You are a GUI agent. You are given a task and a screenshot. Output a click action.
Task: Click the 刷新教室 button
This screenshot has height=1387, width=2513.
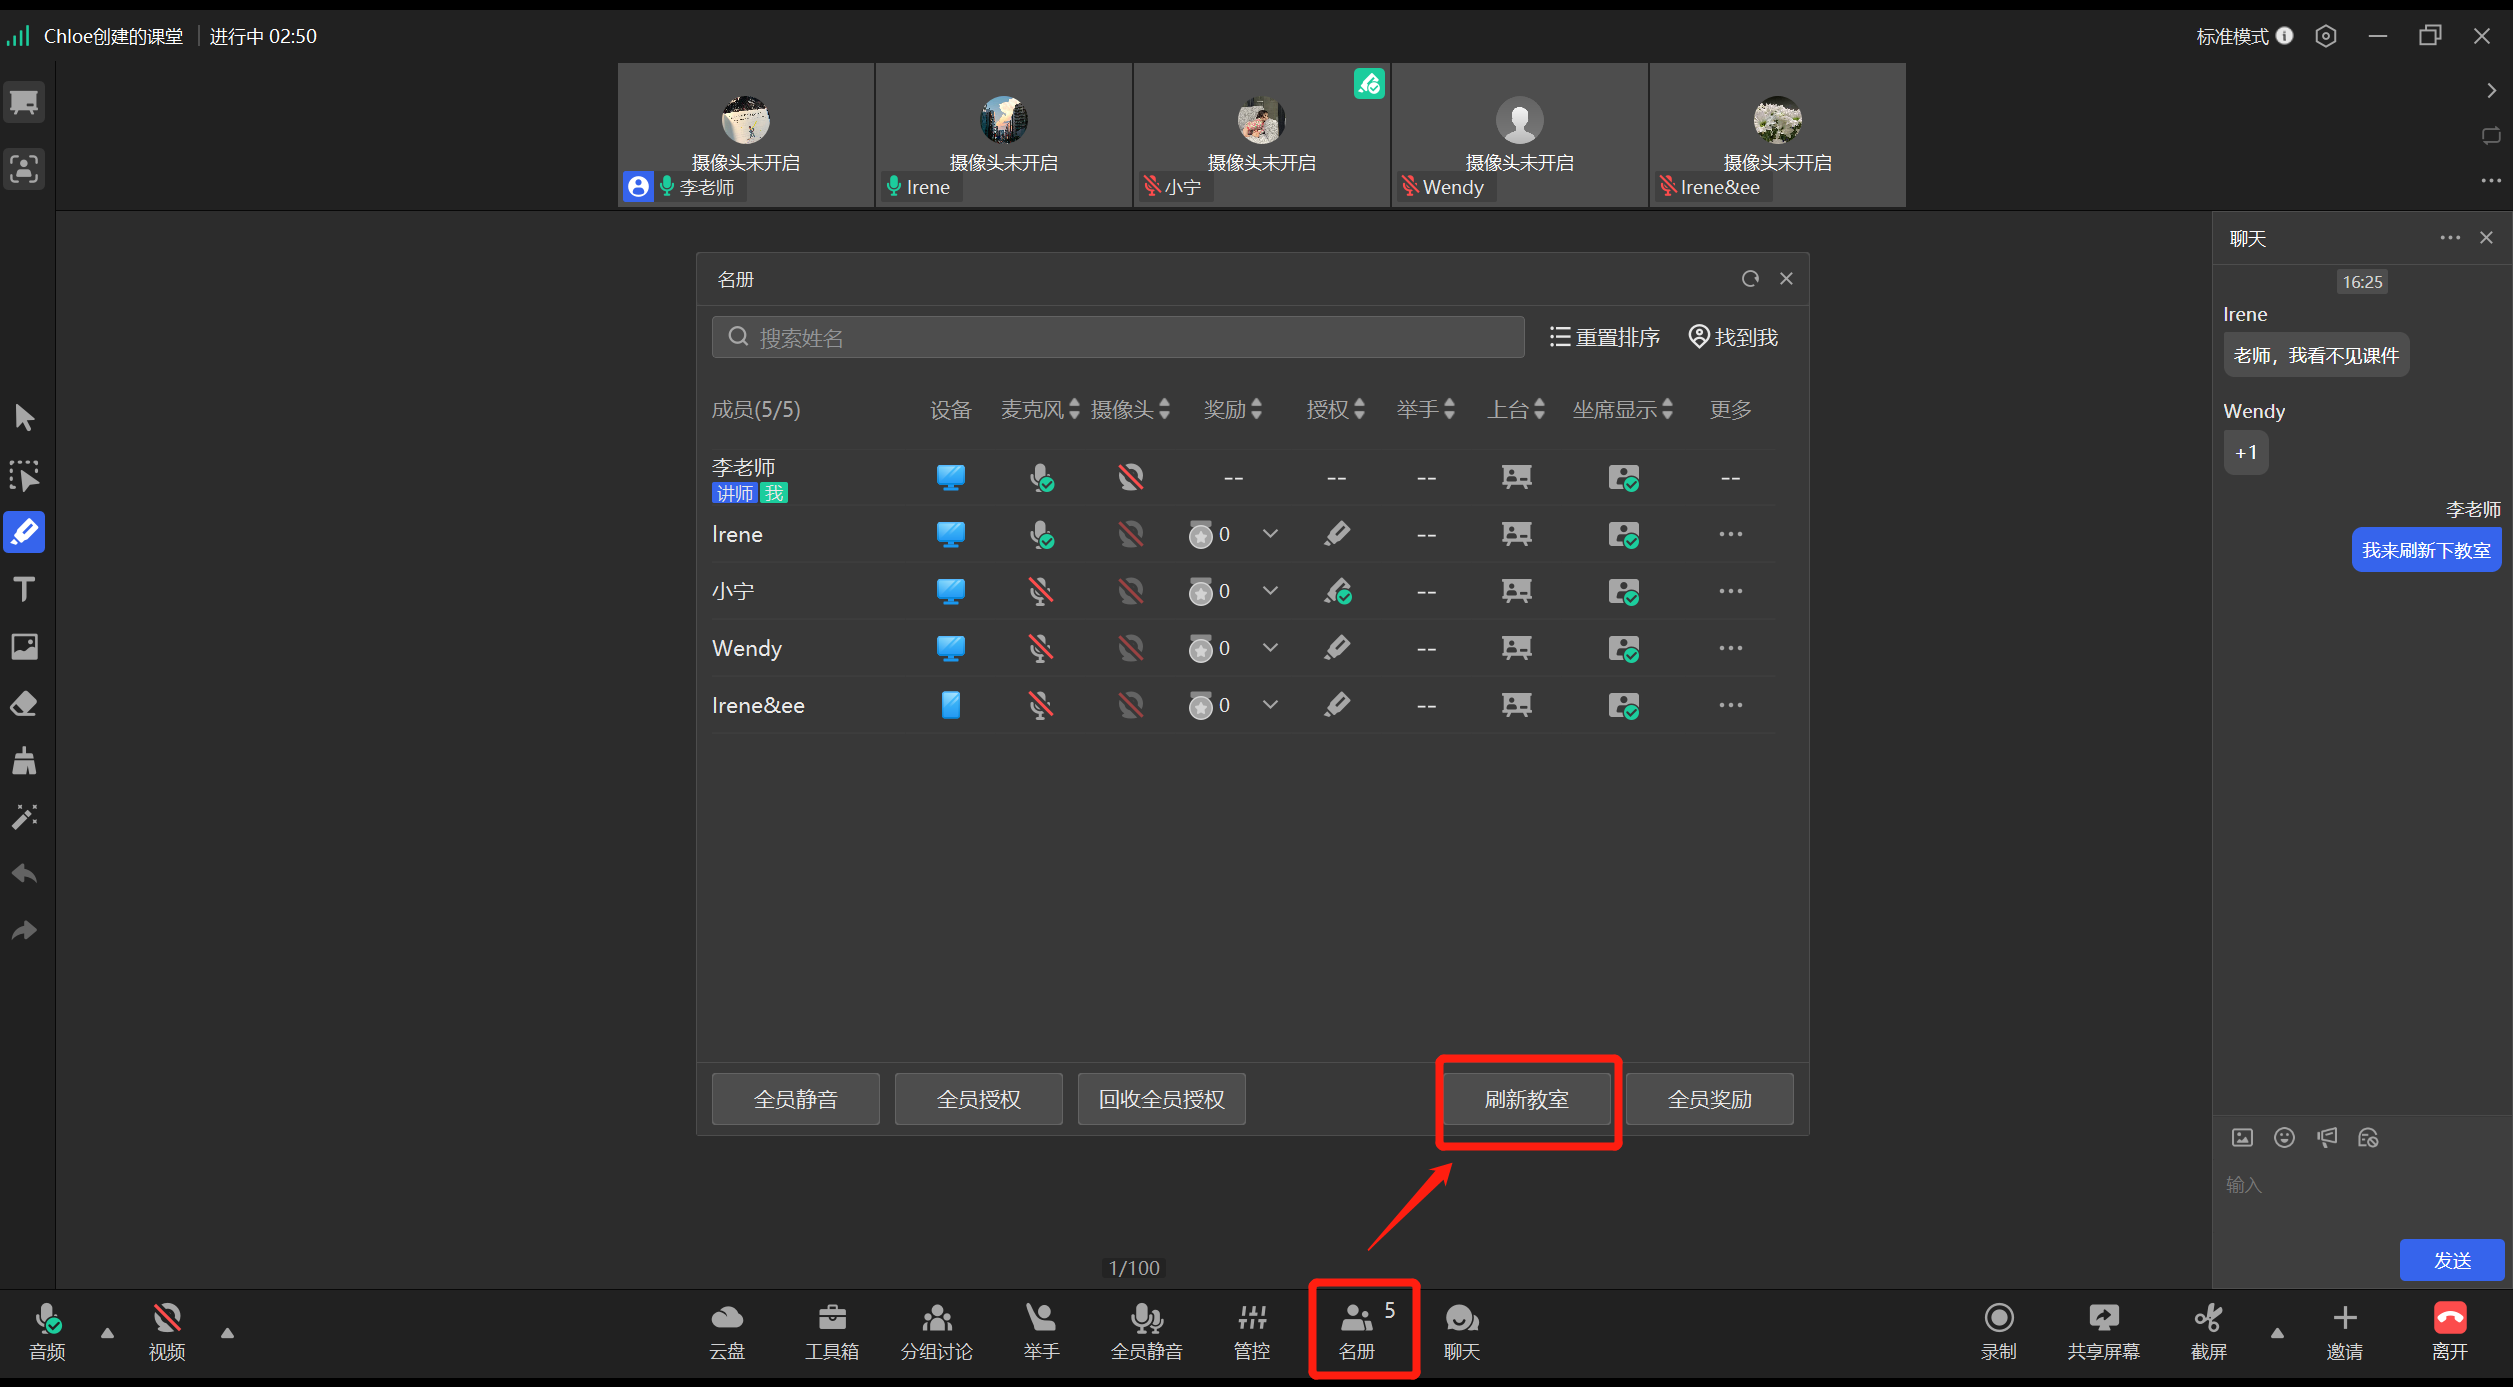(x=1526, y=1099)
